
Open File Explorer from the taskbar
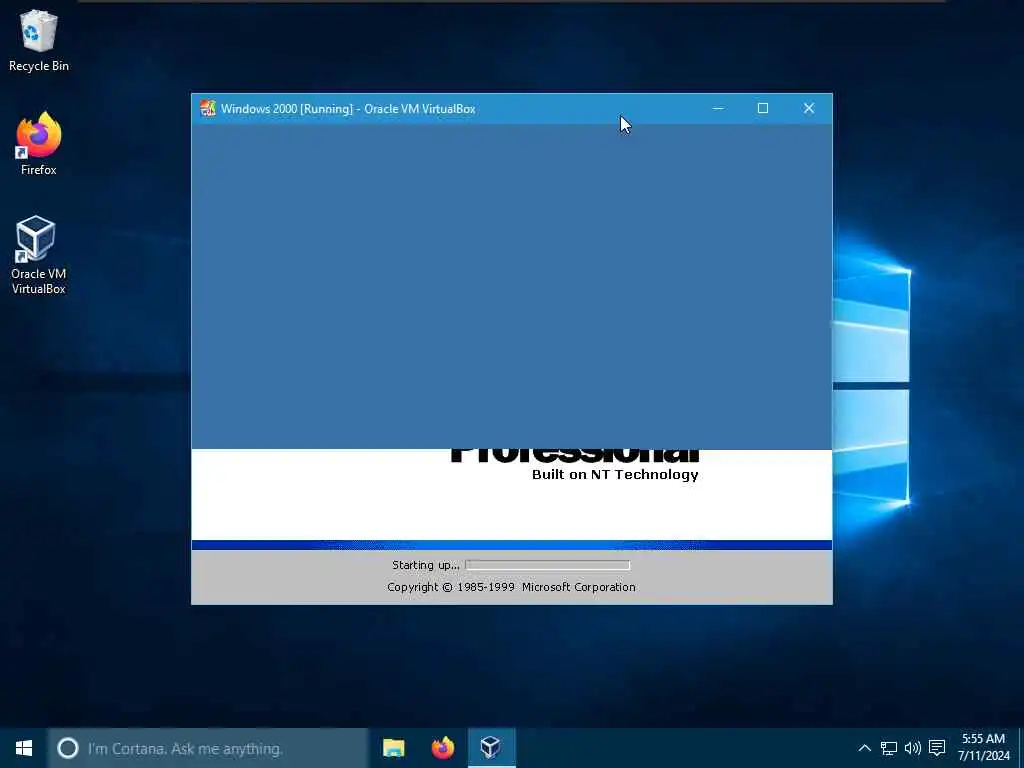[x=394, y=748]
